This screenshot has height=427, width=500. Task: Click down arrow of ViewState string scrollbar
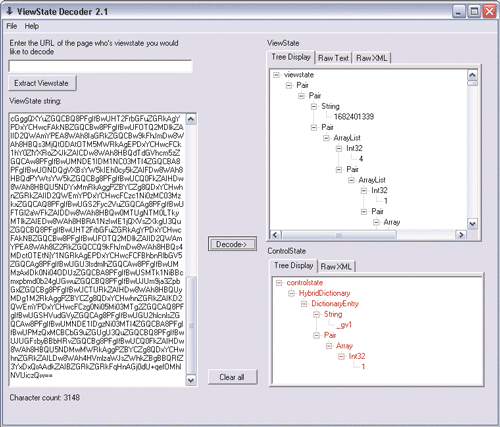pos(191,380)
